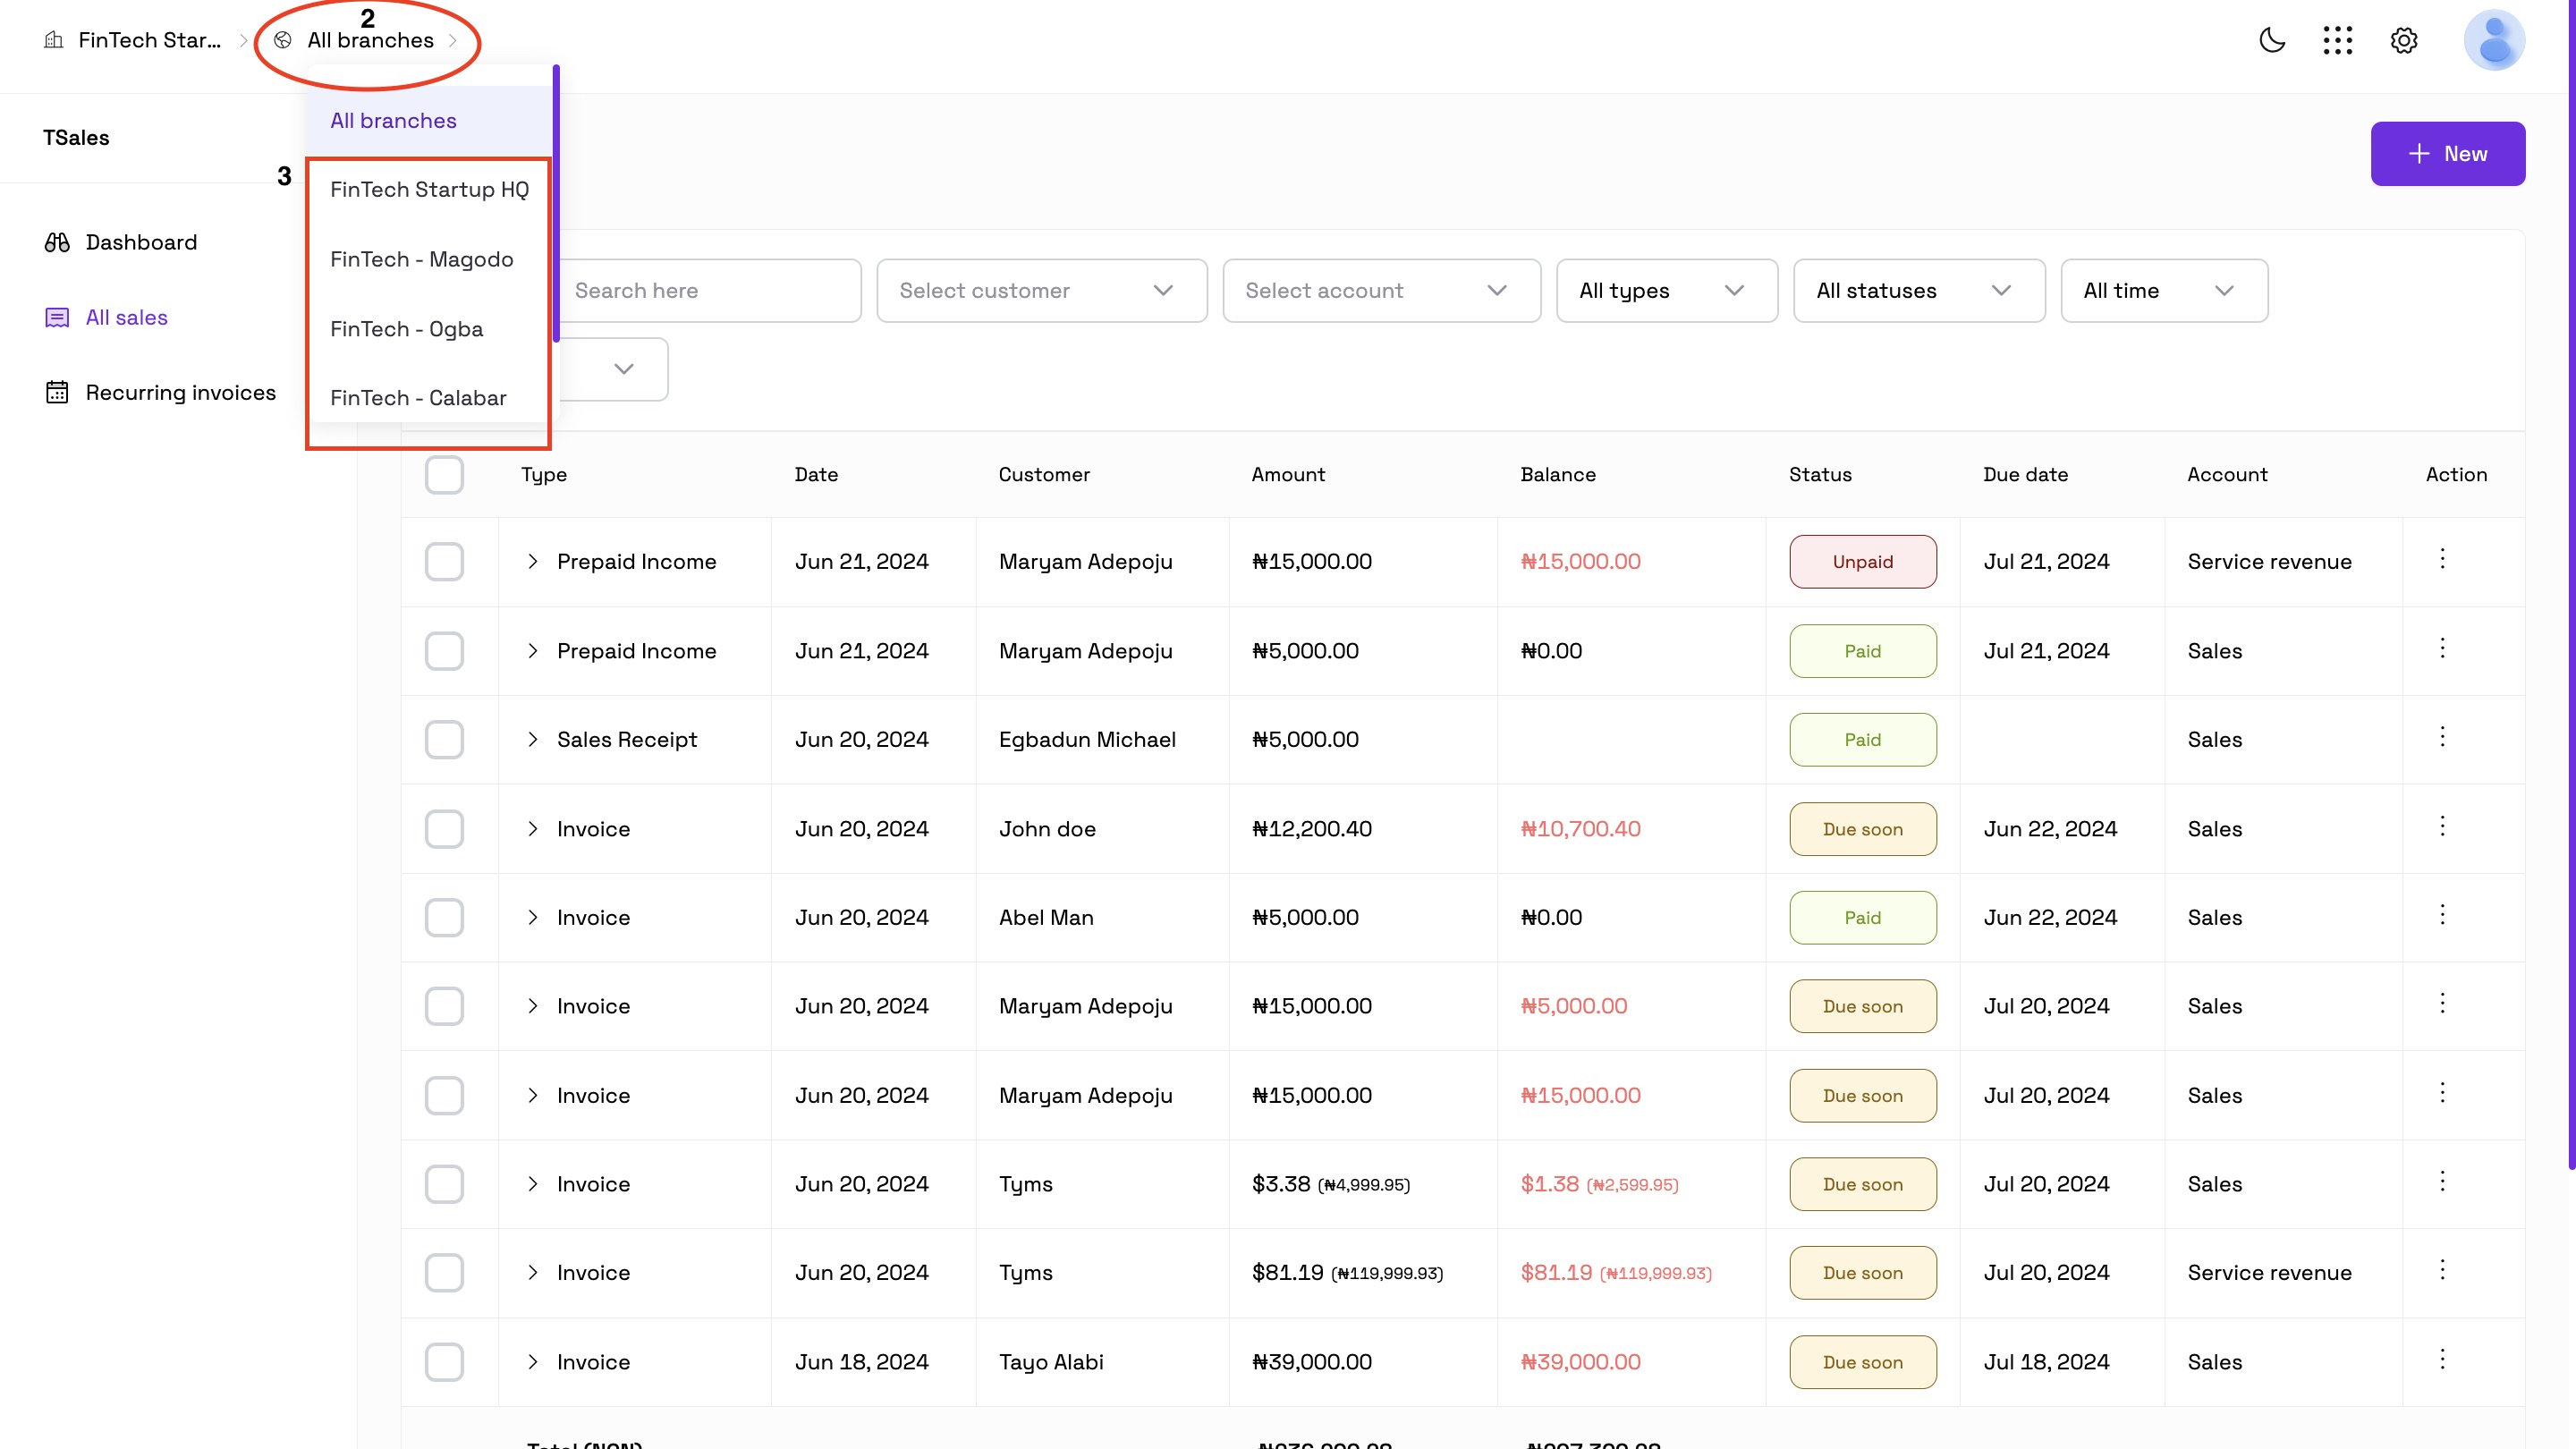The image size is (2576, 1449).
Task: Toggle dark mode moon icon
Action: 2272,40
